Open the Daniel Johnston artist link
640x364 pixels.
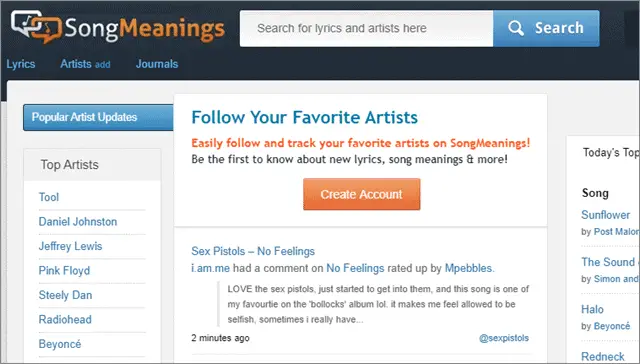78,222
